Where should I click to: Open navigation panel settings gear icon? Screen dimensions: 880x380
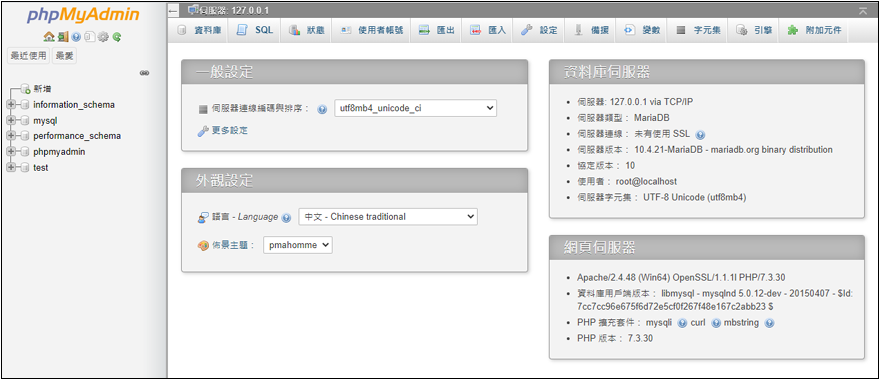(103, 37)
